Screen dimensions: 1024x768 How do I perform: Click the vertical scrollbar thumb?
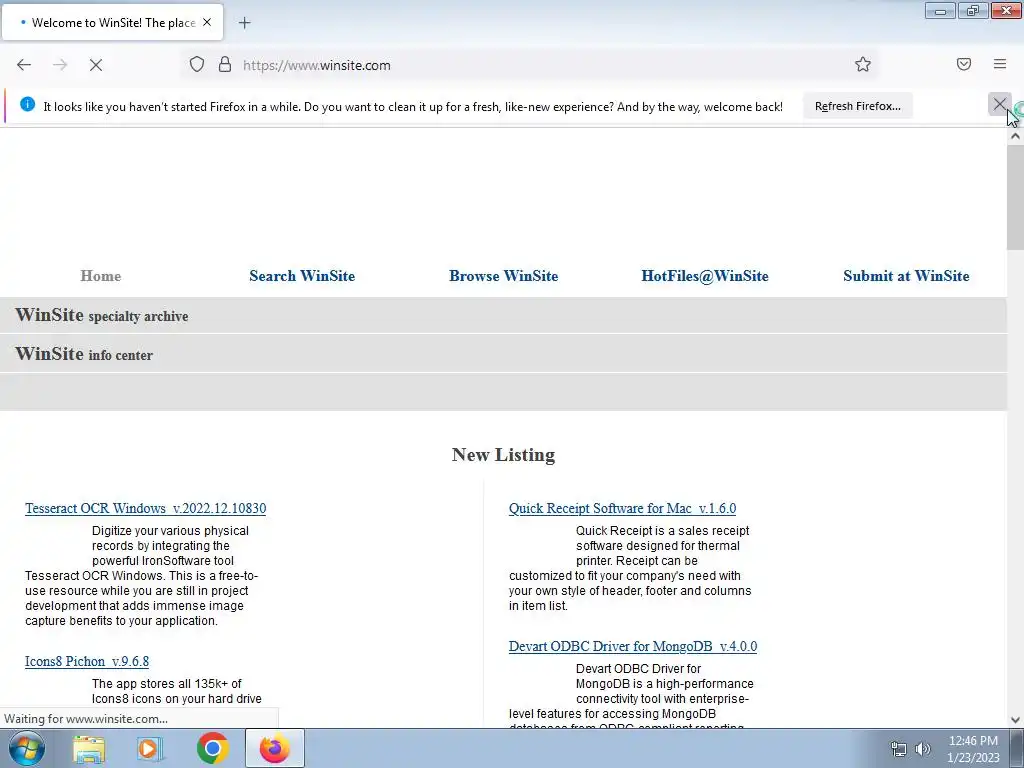[1015, 197]
